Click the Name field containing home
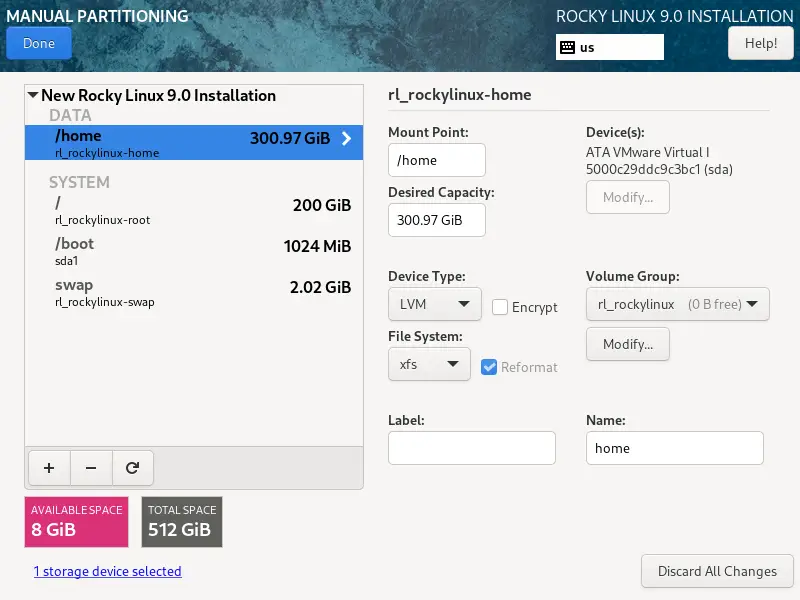 tap(674, 448)
